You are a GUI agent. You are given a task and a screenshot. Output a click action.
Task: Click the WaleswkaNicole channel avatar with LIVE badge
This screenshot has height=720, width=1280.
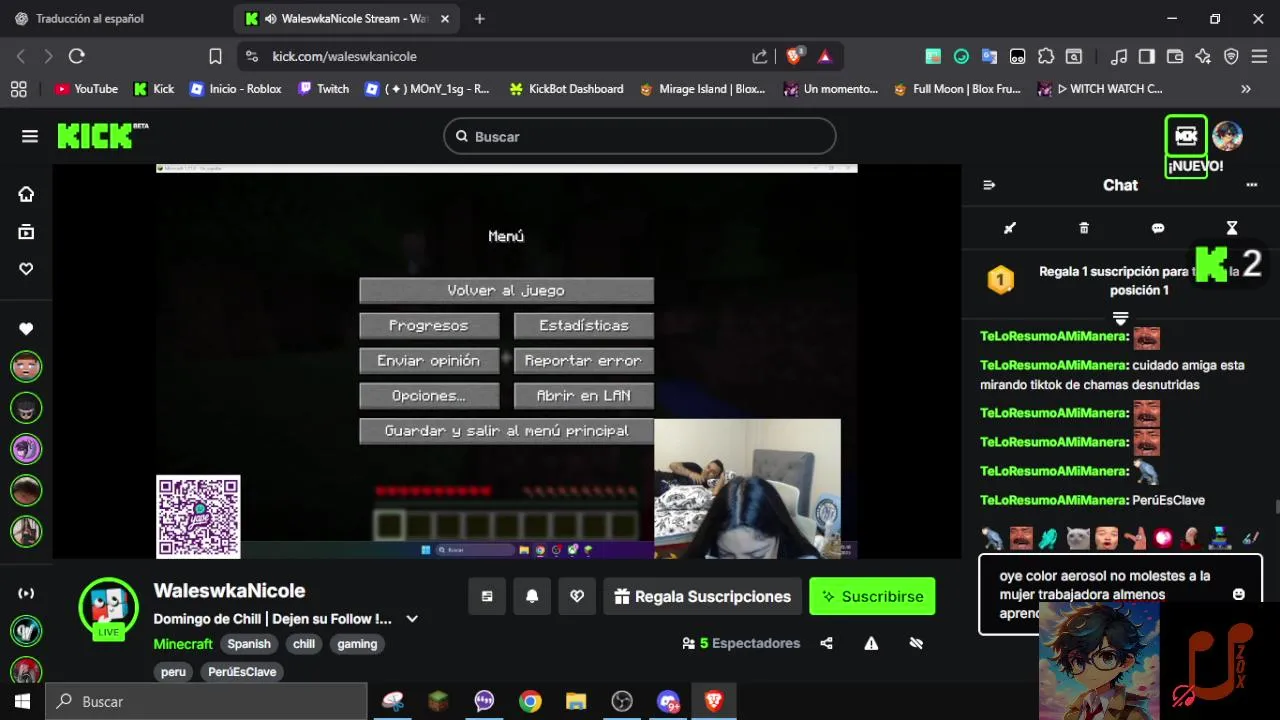[x=108, y=607]
